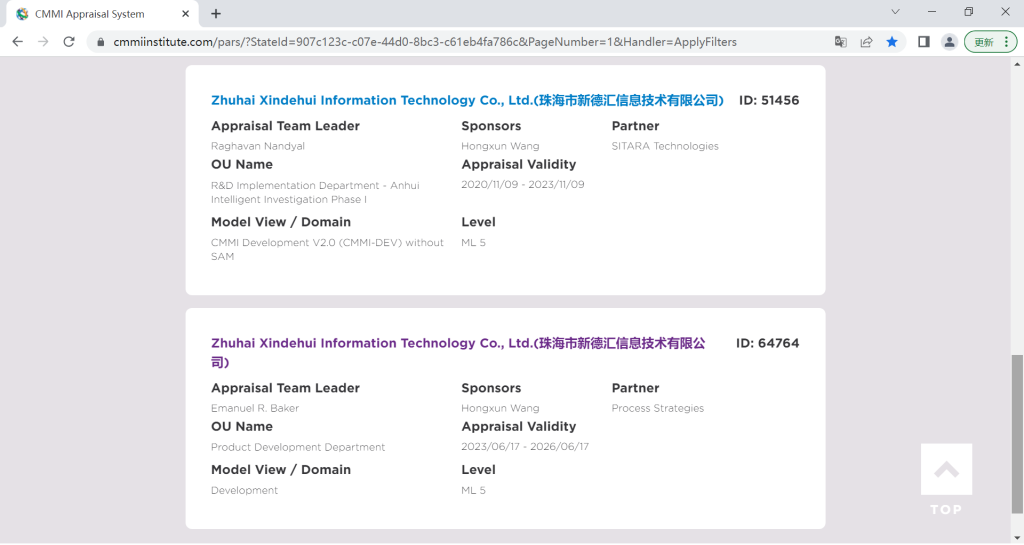1024x545 pixels.
Task: Click partner 'SITARA Technologies'
Action: (x=665, y=146)
